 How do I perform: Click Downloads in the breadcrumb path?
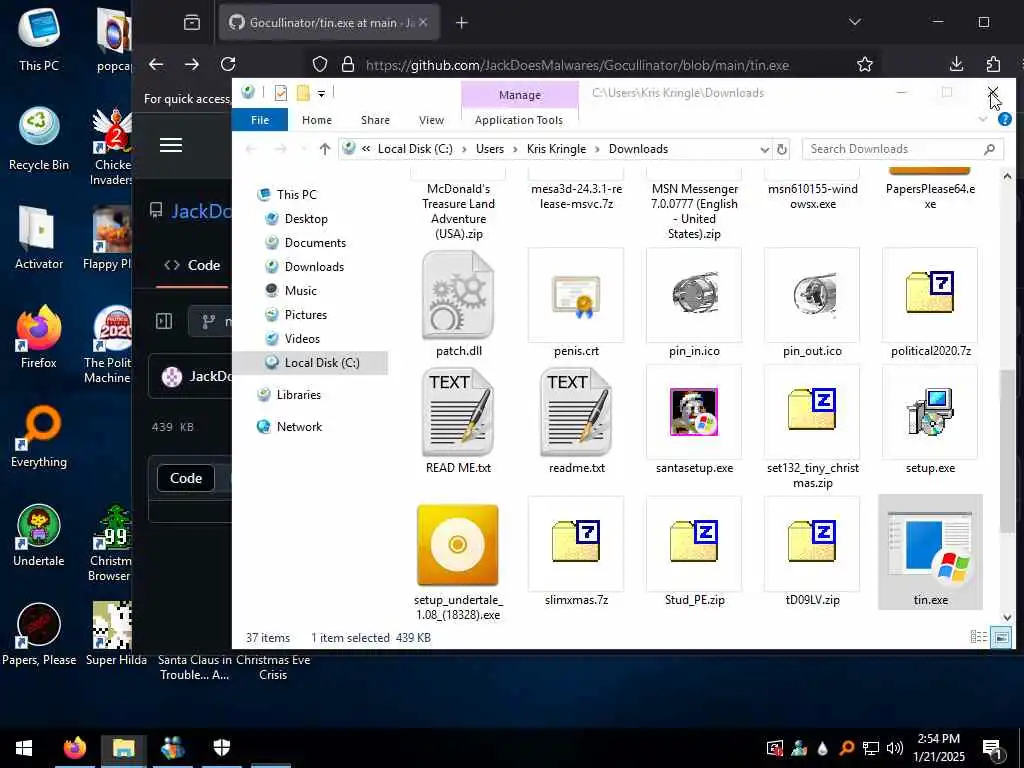[638, 149]
